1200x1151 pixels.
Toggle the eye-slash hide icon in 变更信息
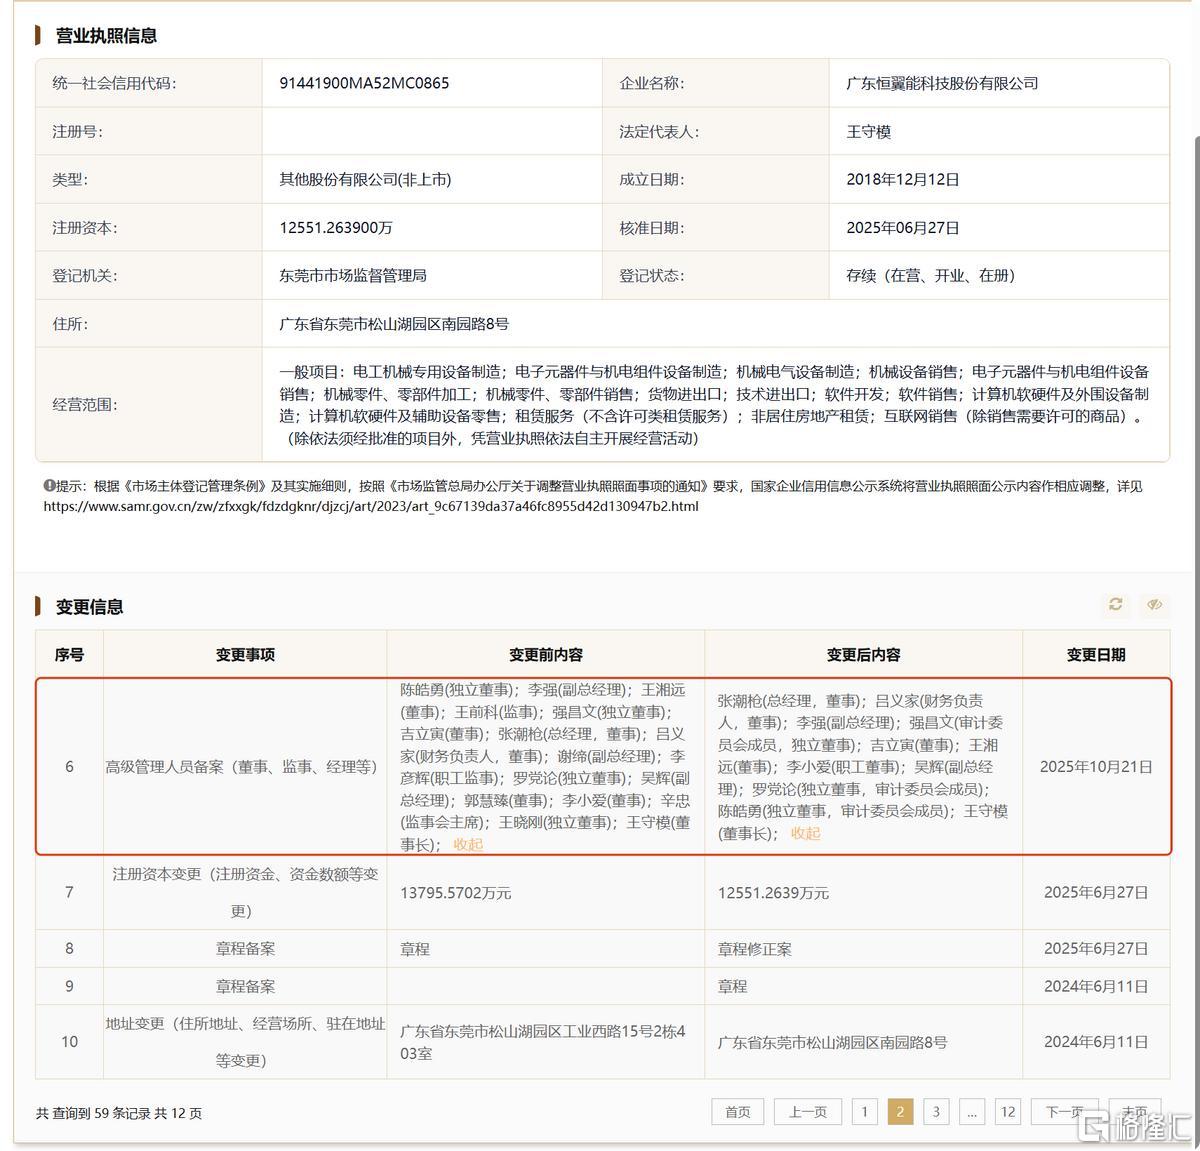(x=1154, y=604)
